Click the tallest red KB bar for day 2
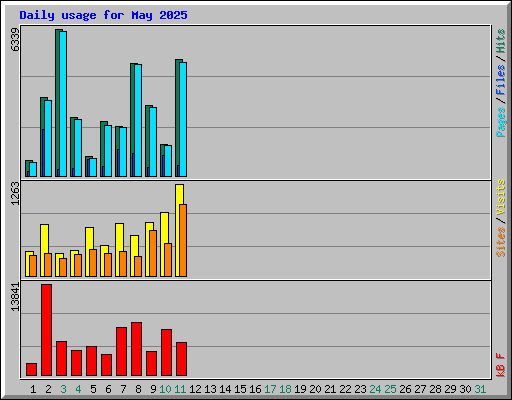This screenshot has width=512, height=400. coord(46,330)
